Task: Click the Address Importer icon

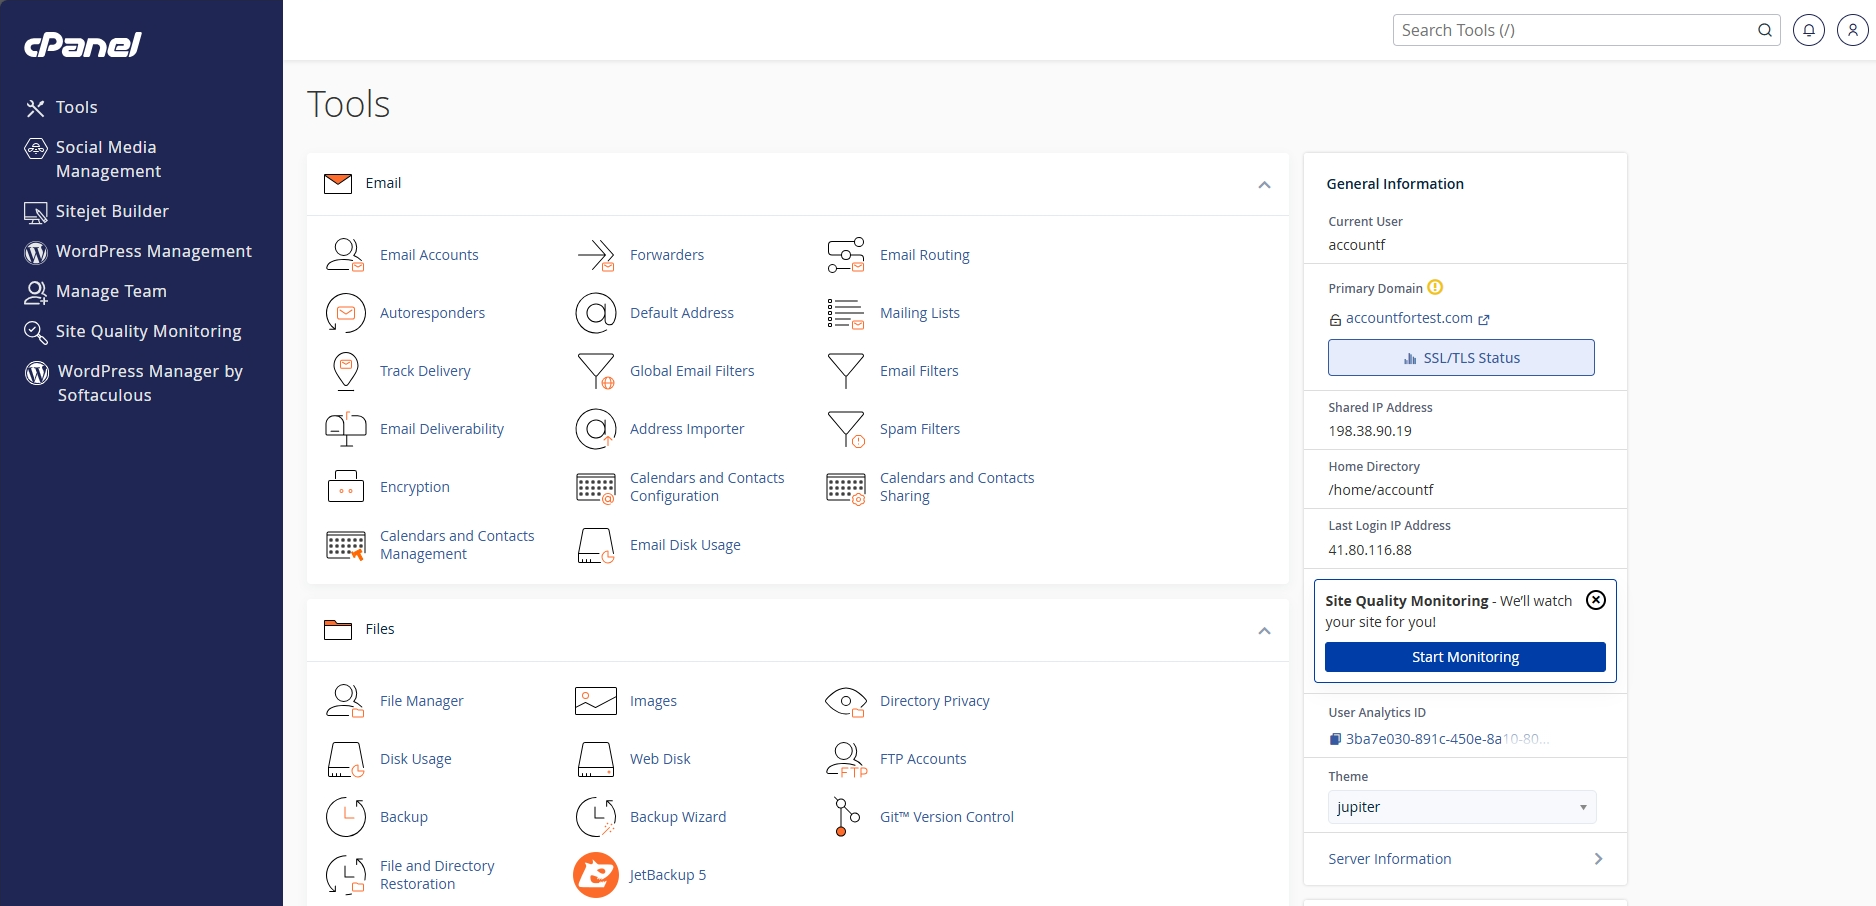Action: point(596,429)
